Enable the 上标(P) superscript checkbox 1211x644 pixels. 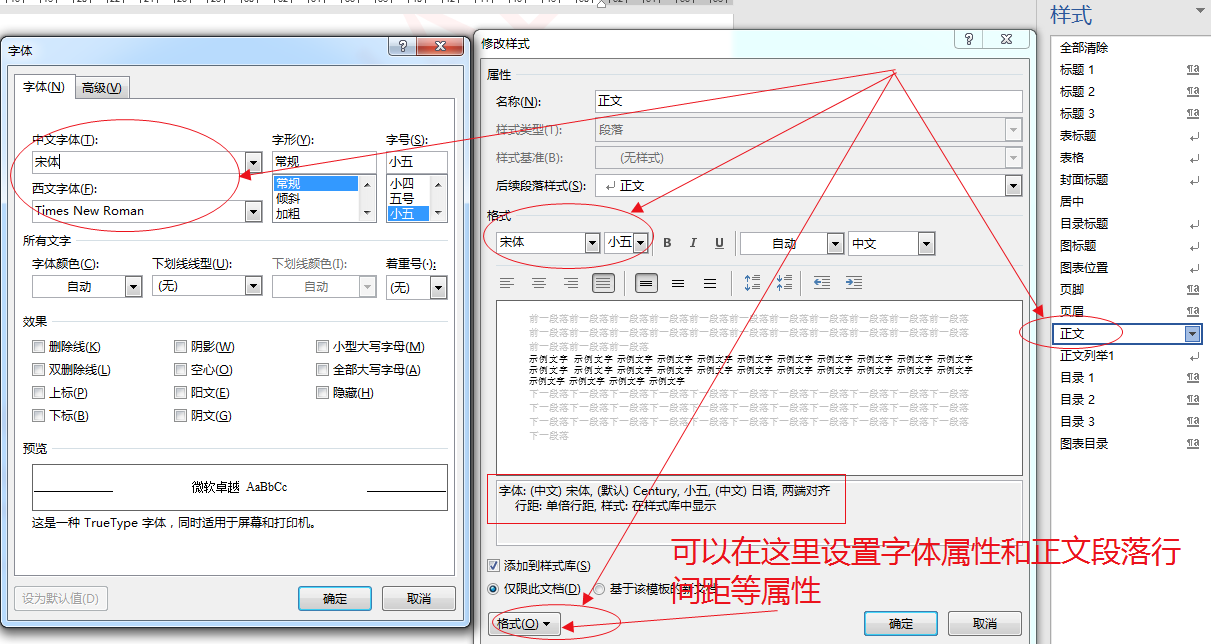tap(39, 393)
